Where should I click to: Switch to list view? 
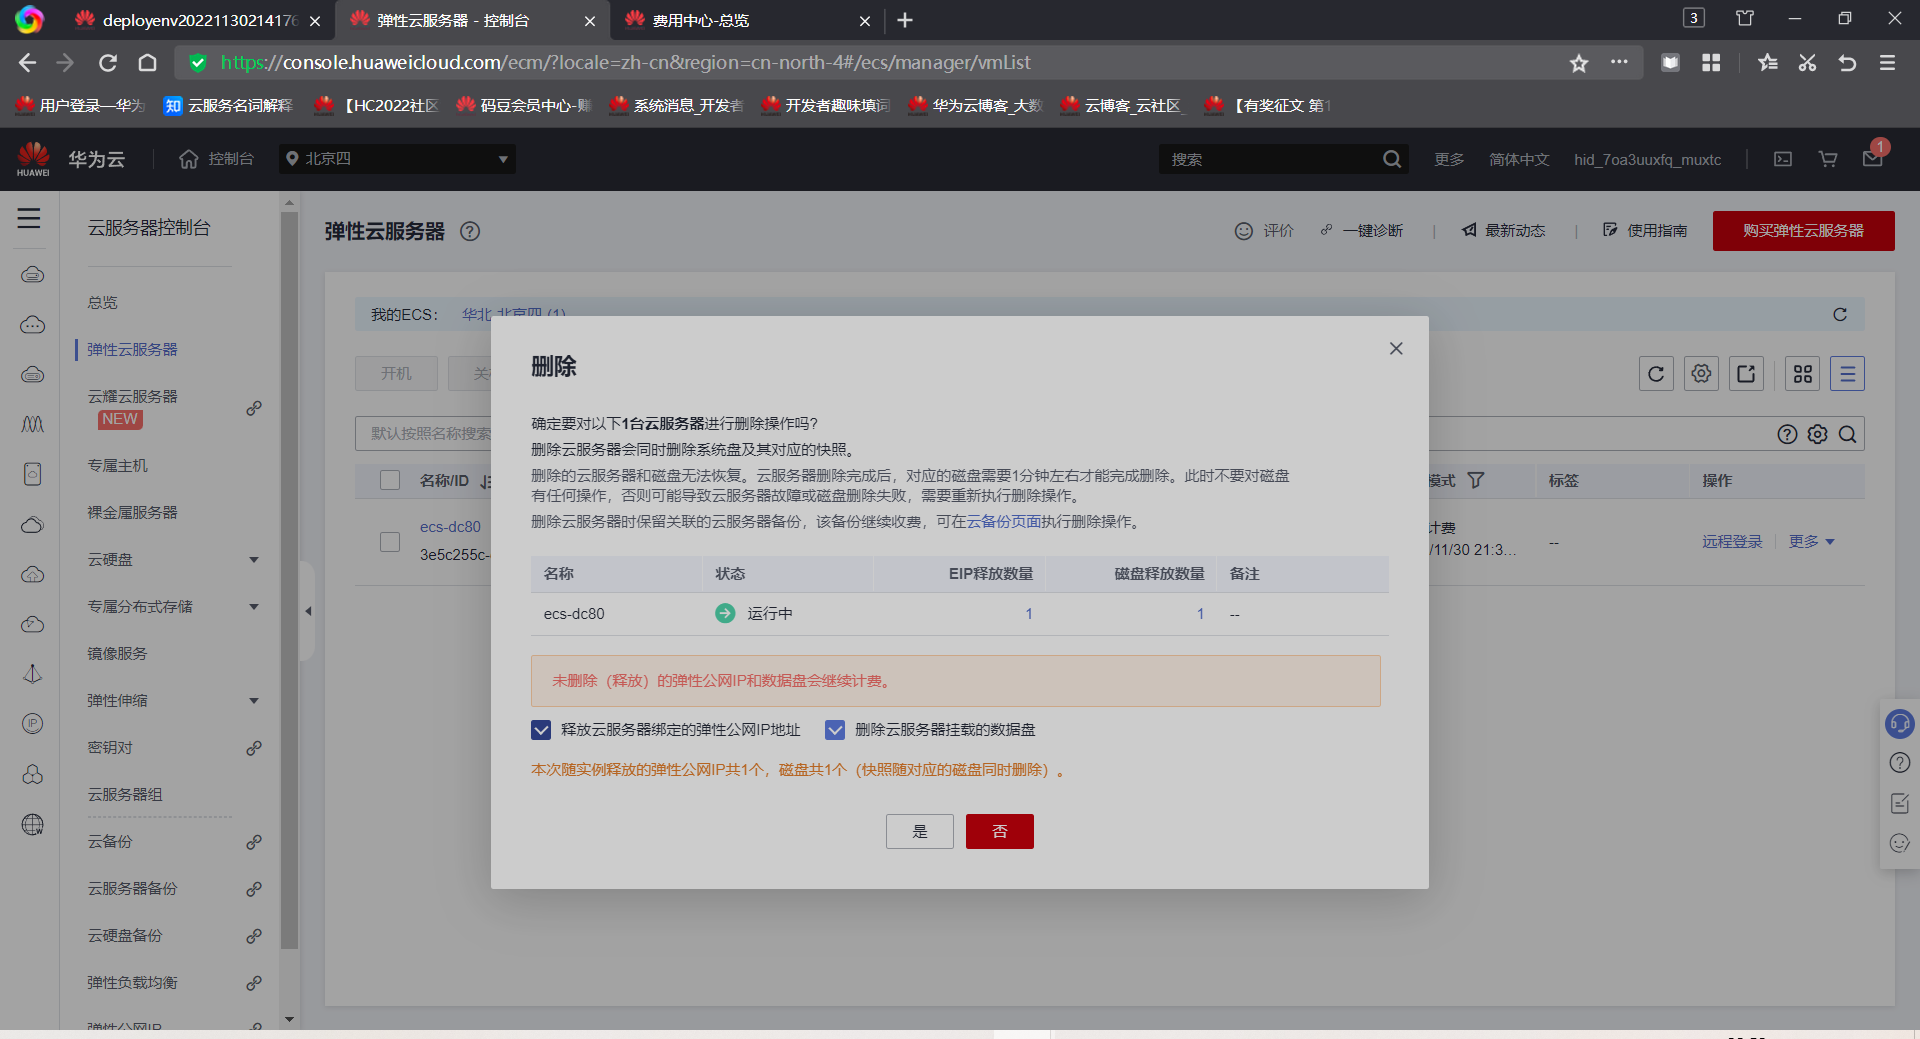pos(1847,374)
